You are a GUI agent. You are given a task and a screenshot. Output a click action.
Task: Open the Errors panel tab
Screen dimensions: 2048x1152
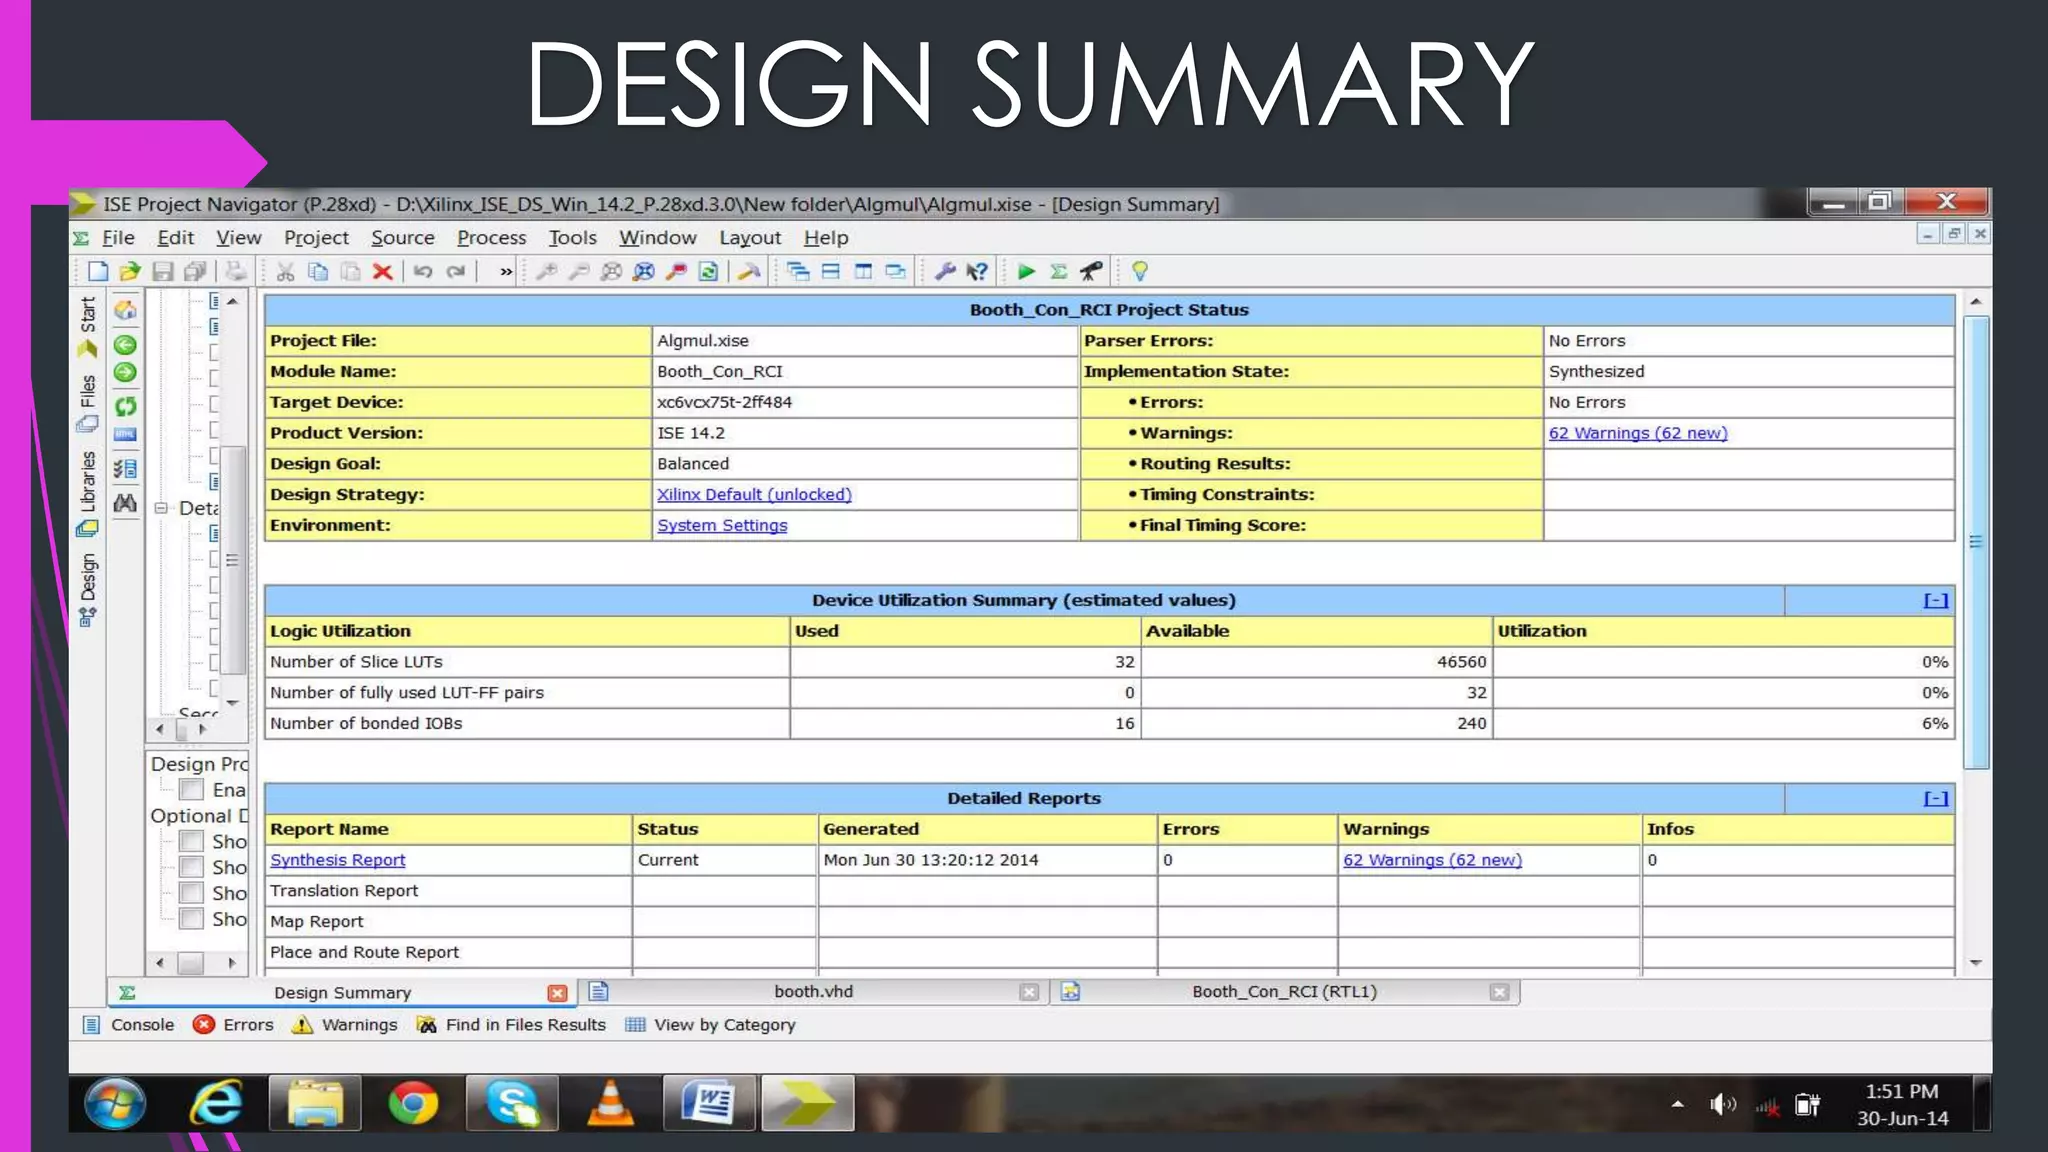point(233,1025)
